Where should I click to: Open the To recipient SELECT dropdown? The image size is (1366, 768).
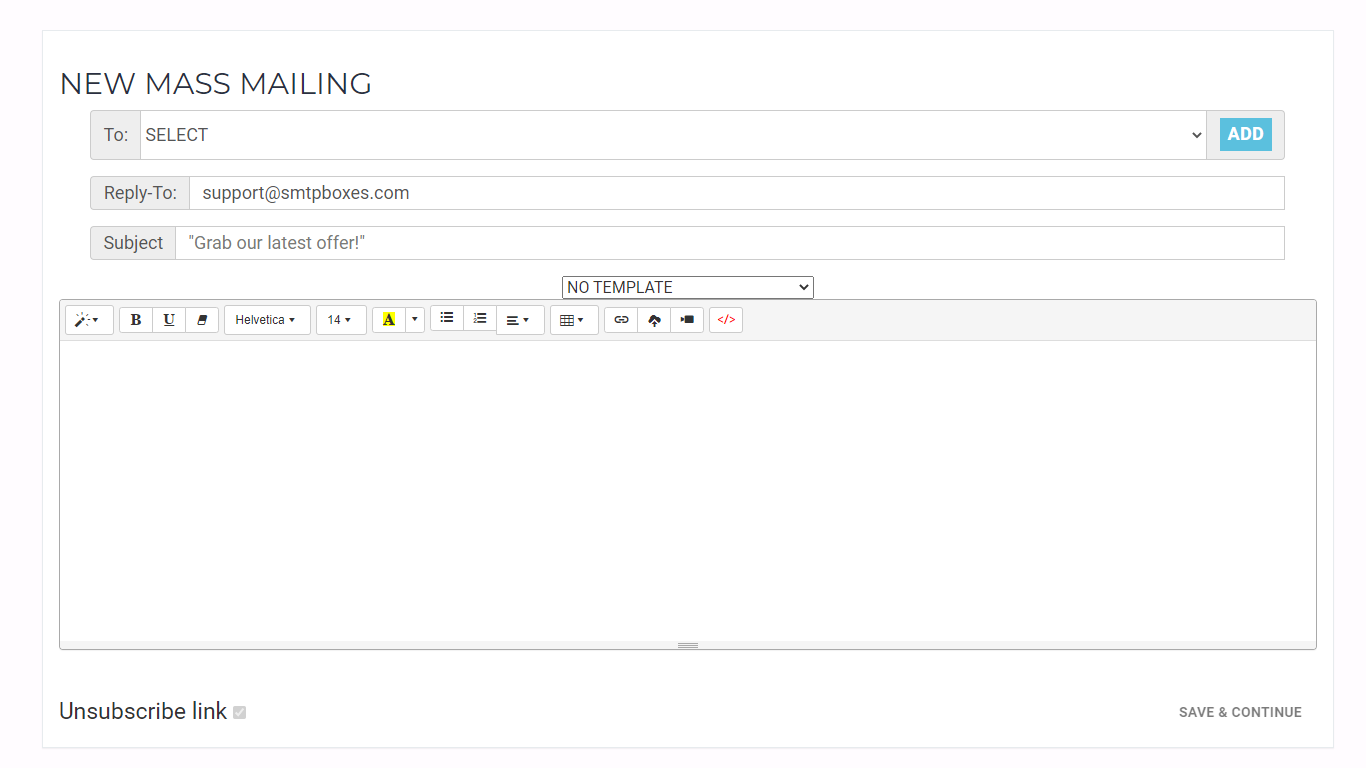(x=673, y=135)
